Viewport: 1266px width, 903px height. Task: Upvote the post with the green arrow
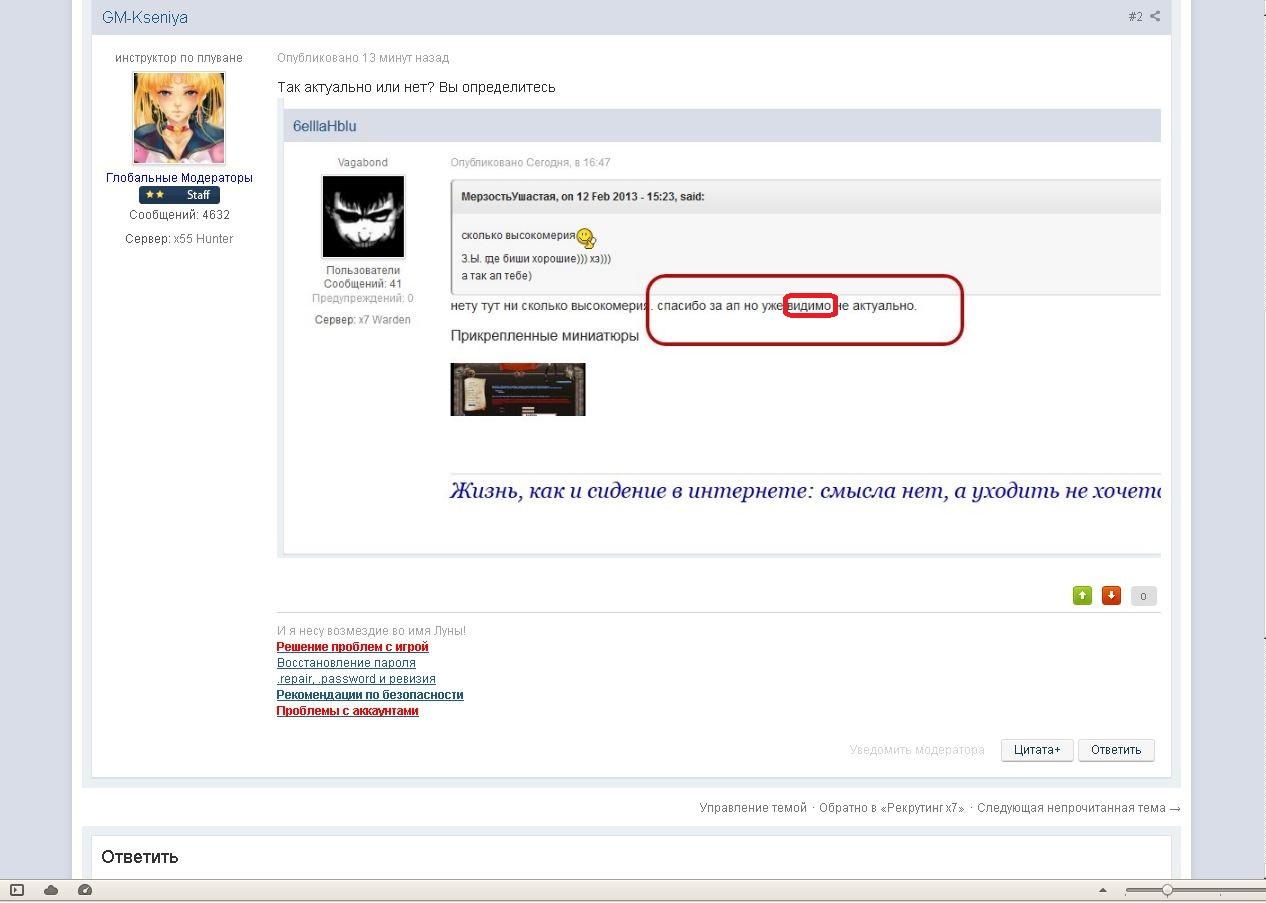(1082, 596)
